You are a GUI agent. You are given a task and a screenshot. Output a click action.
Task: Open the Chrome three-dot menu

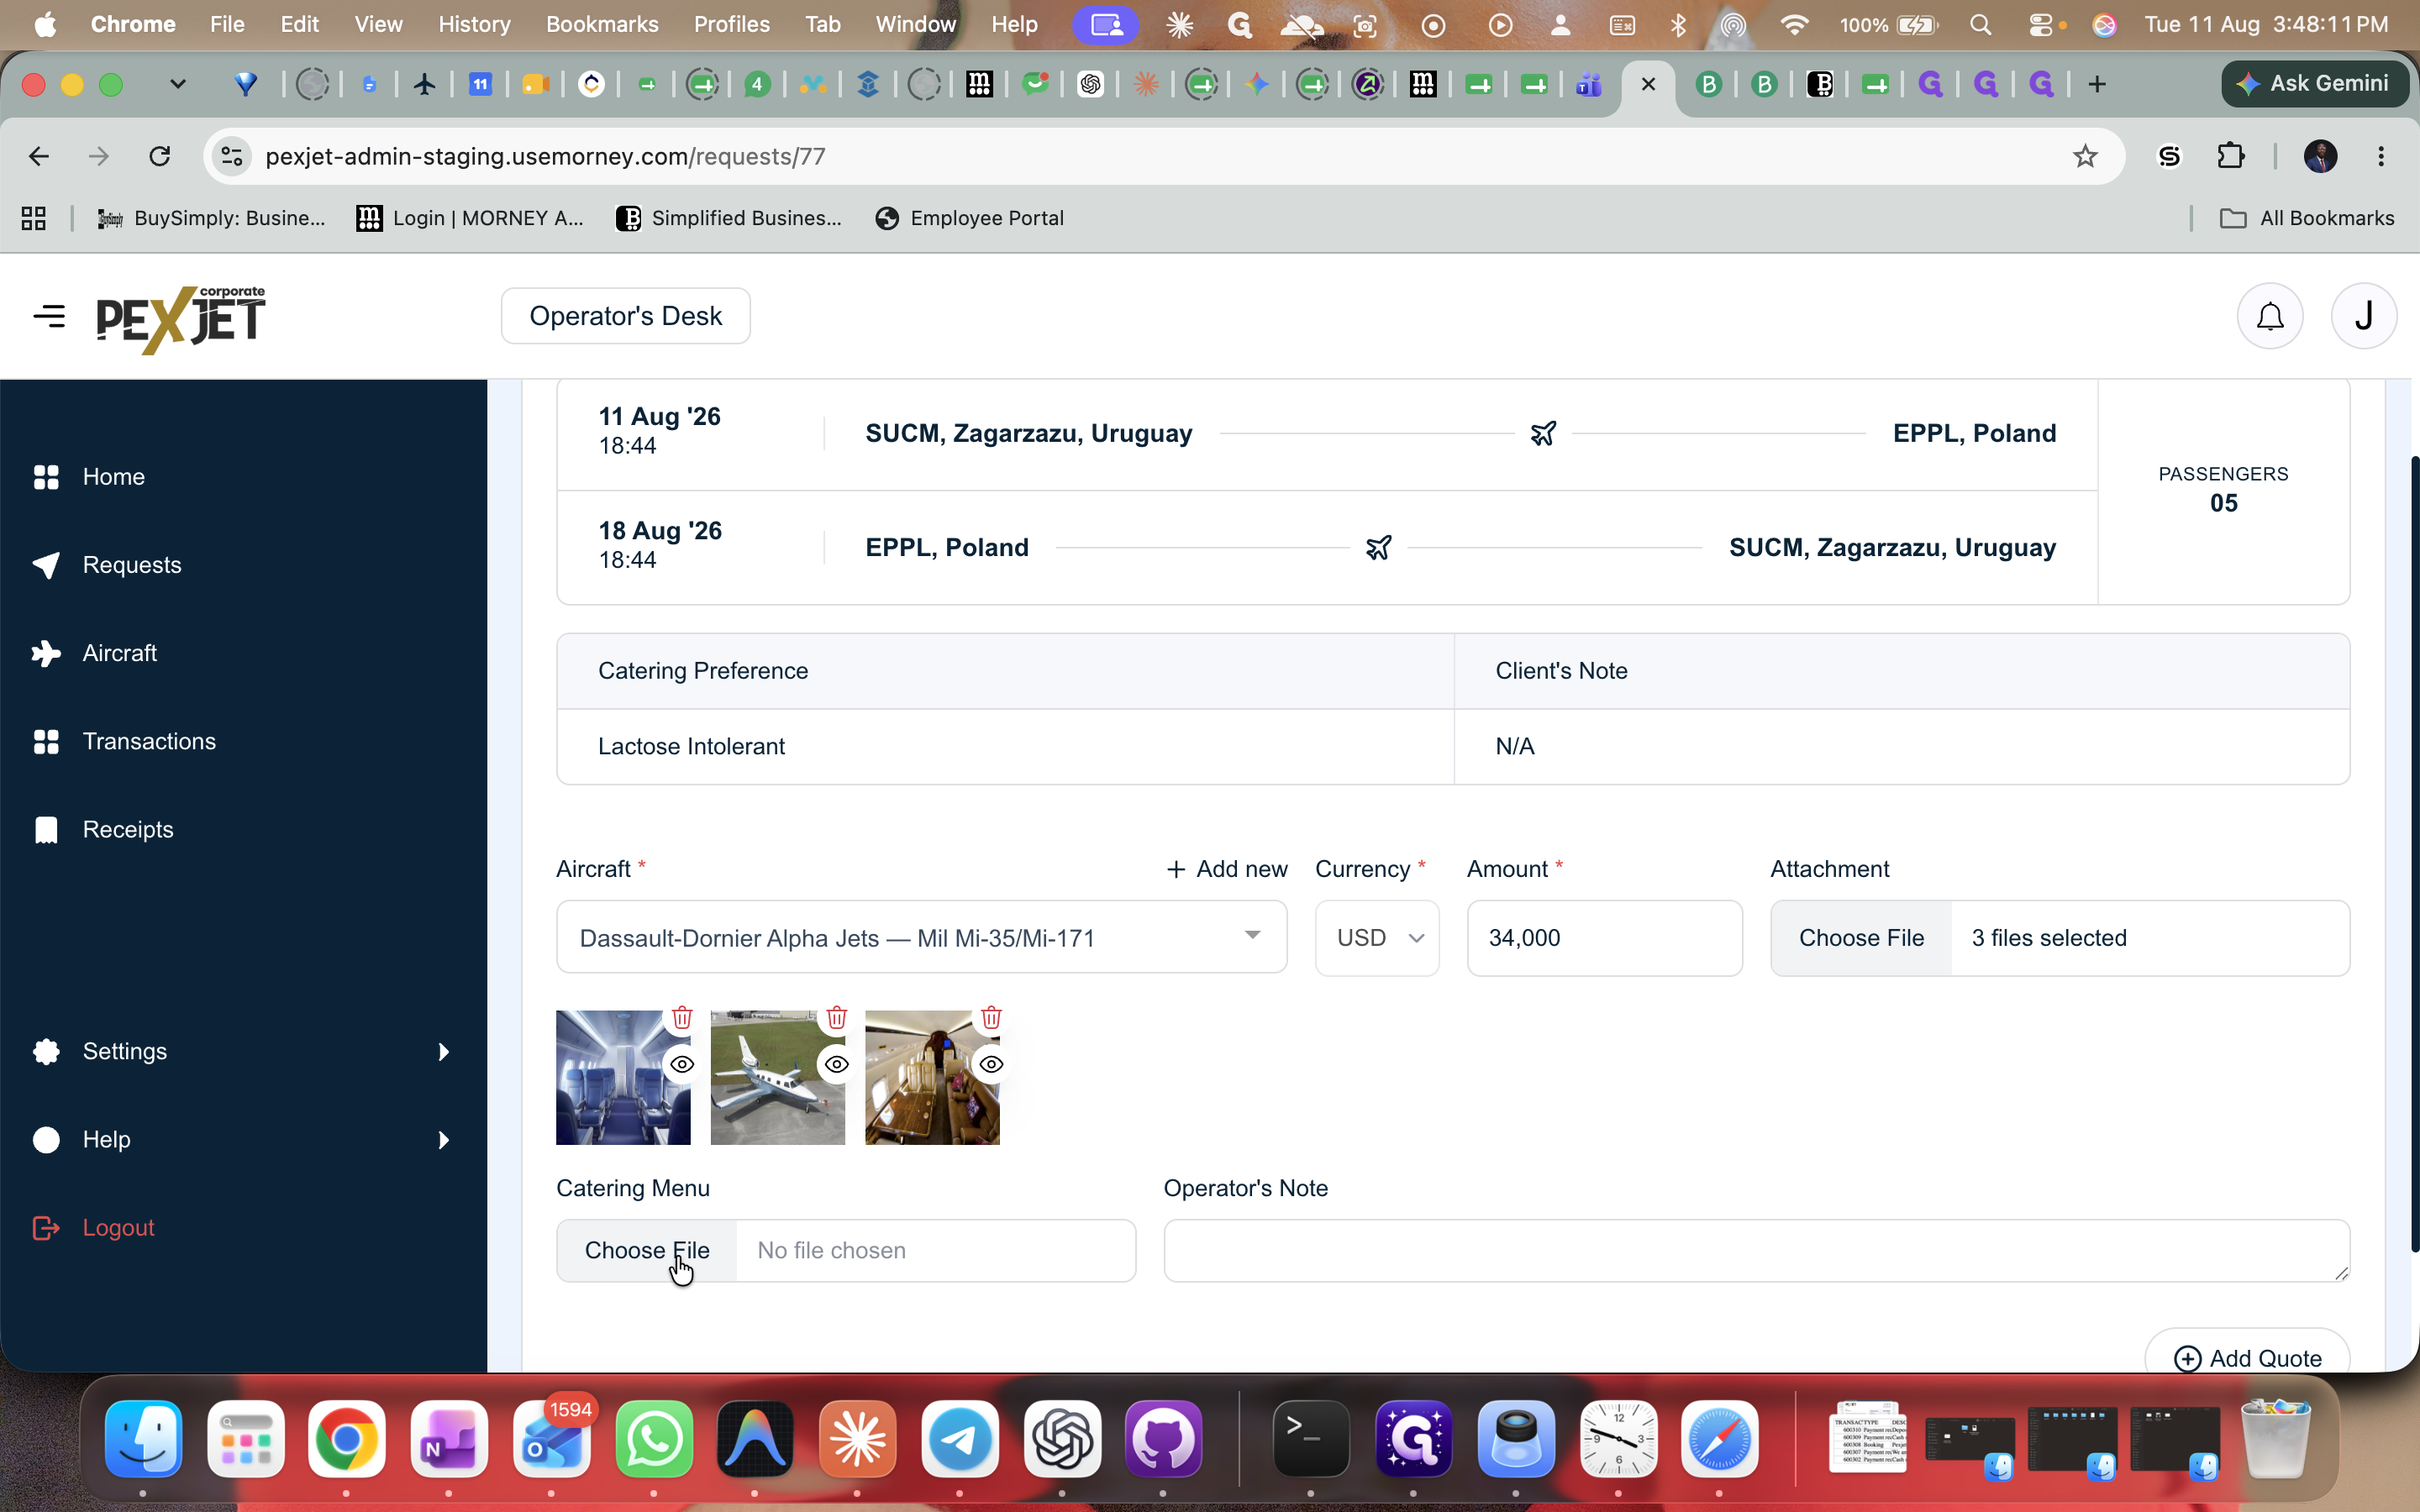point(2381,156)
